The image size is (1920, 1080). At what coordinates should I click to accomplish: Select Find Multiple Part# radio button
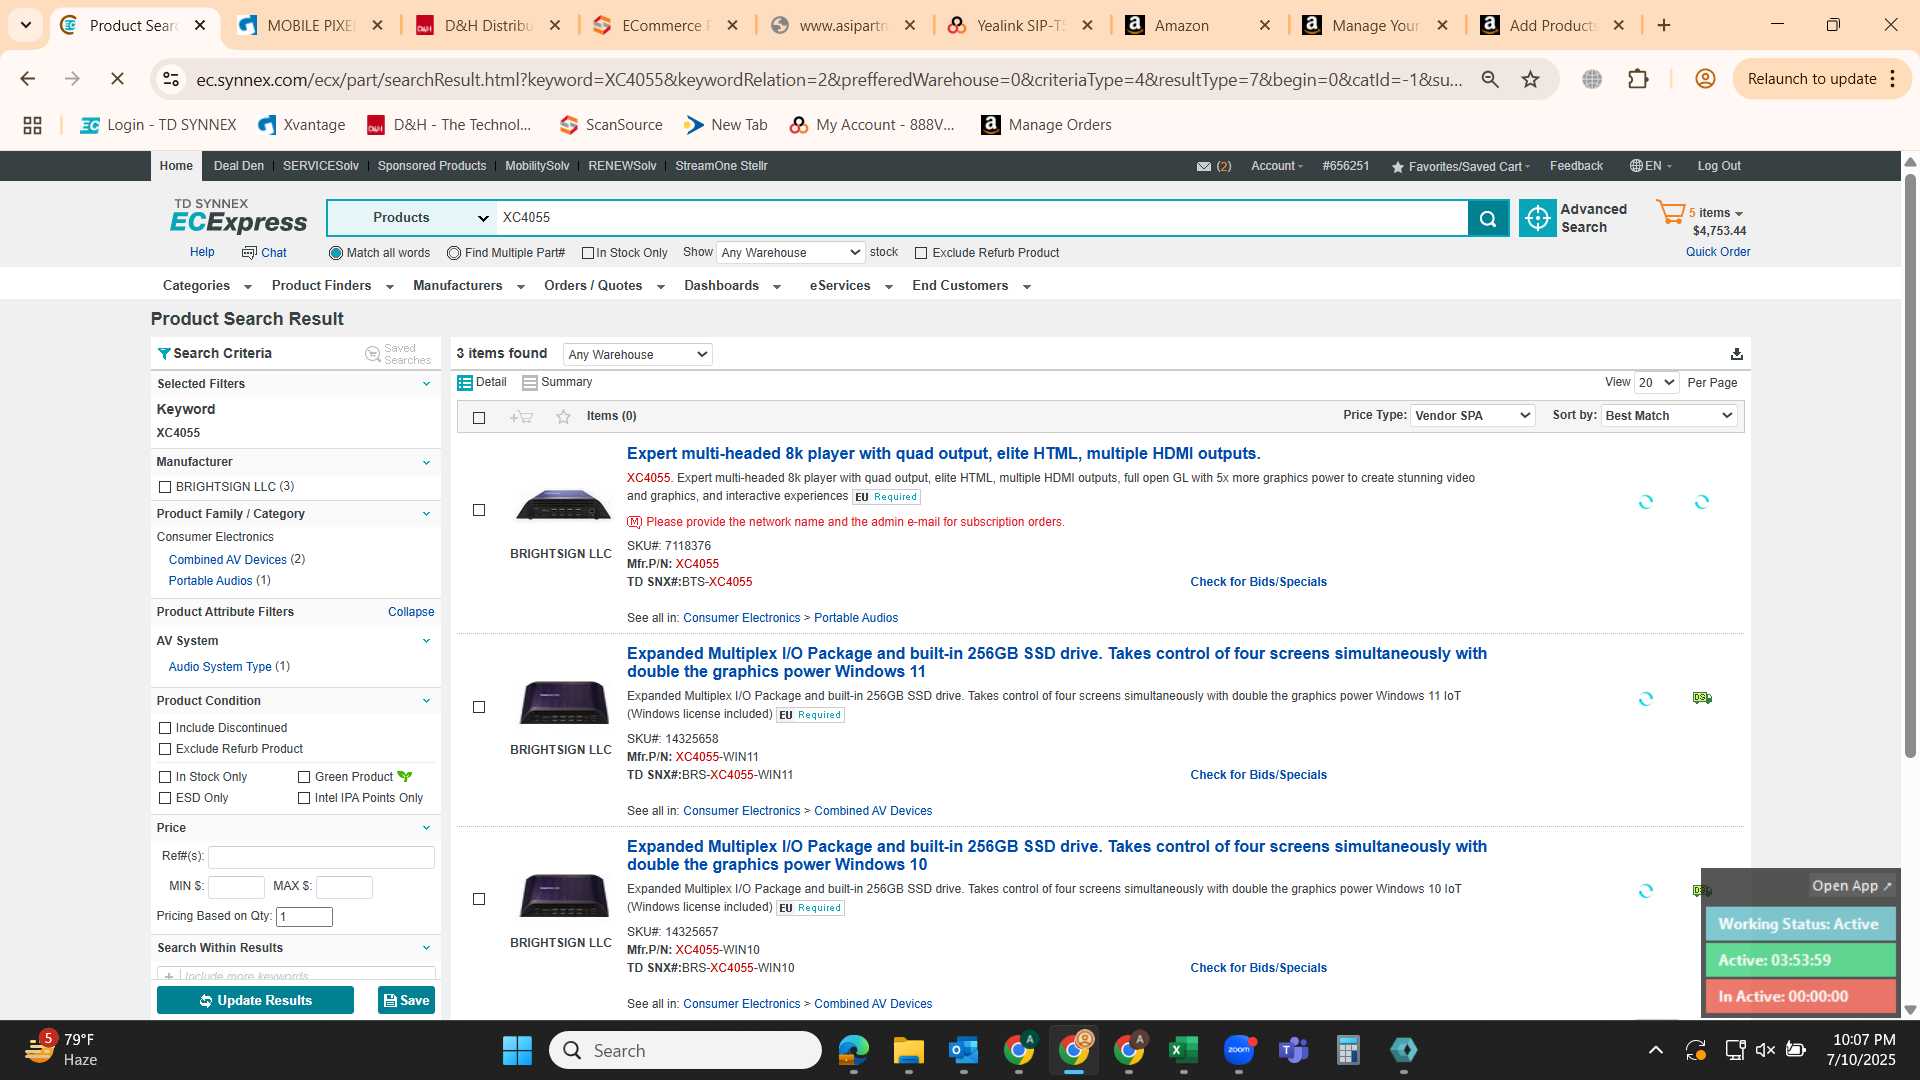454,253
